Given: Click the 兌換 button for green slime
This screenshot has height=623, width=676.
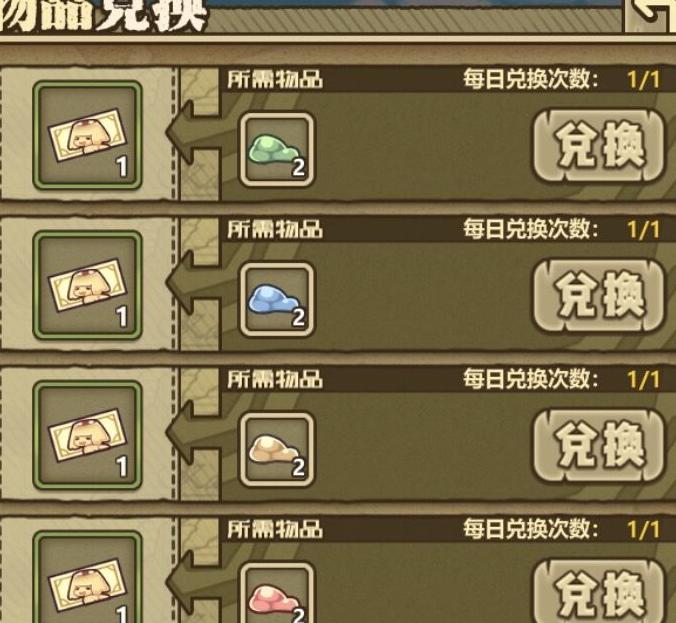Looking at the screenshot, I should pyautogui.click(x=599, y=146).
